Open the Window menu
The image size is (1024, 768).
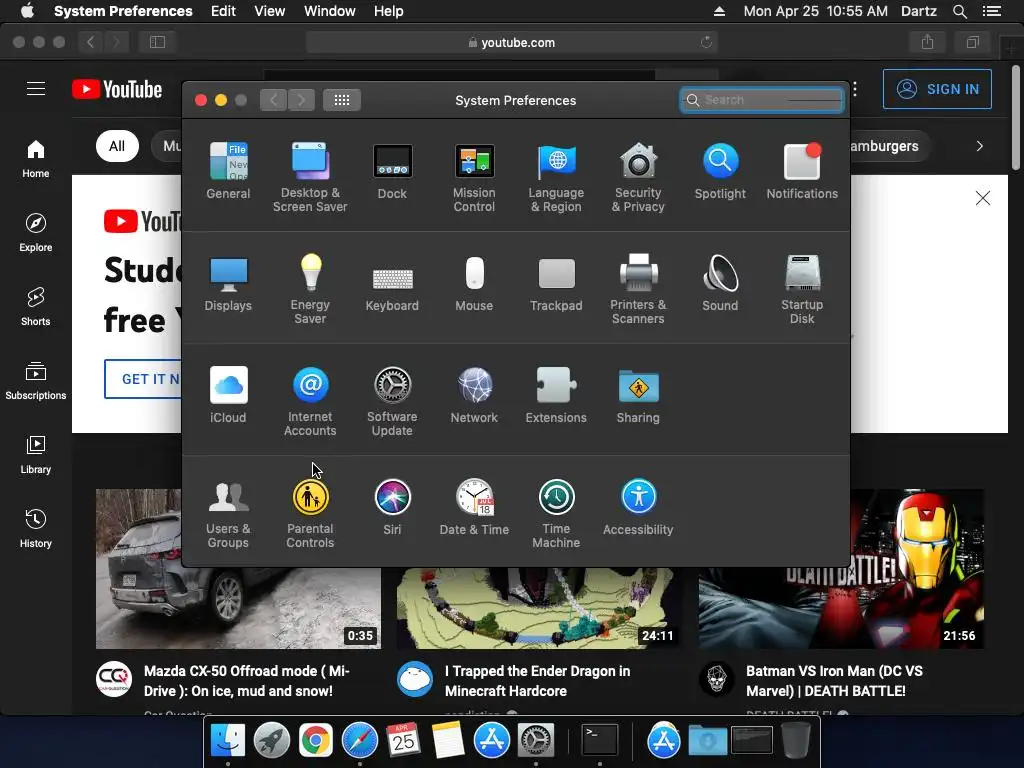330,11
